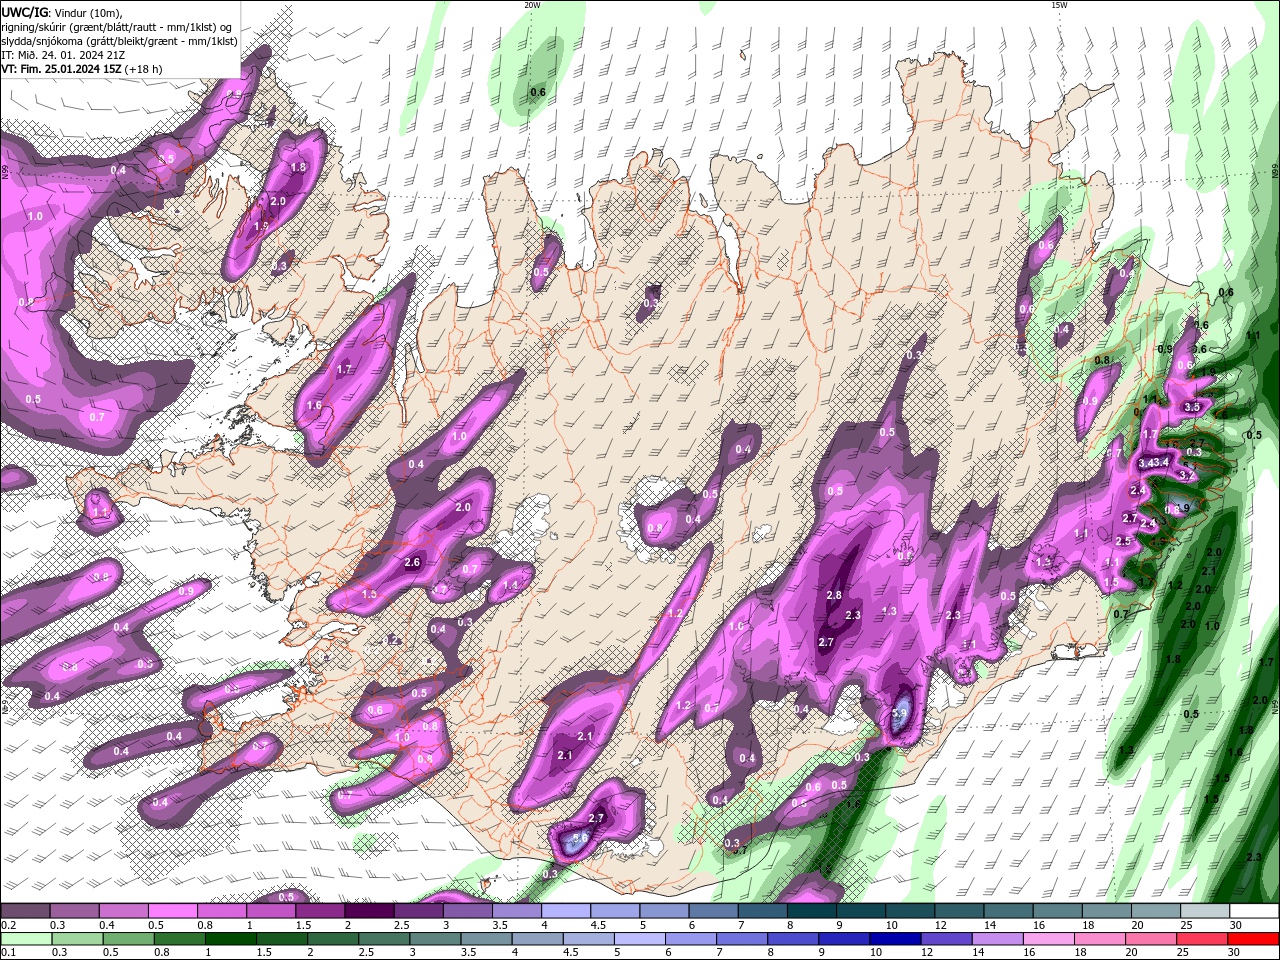Pick the palest green swatch starting at 0.1

26,938
